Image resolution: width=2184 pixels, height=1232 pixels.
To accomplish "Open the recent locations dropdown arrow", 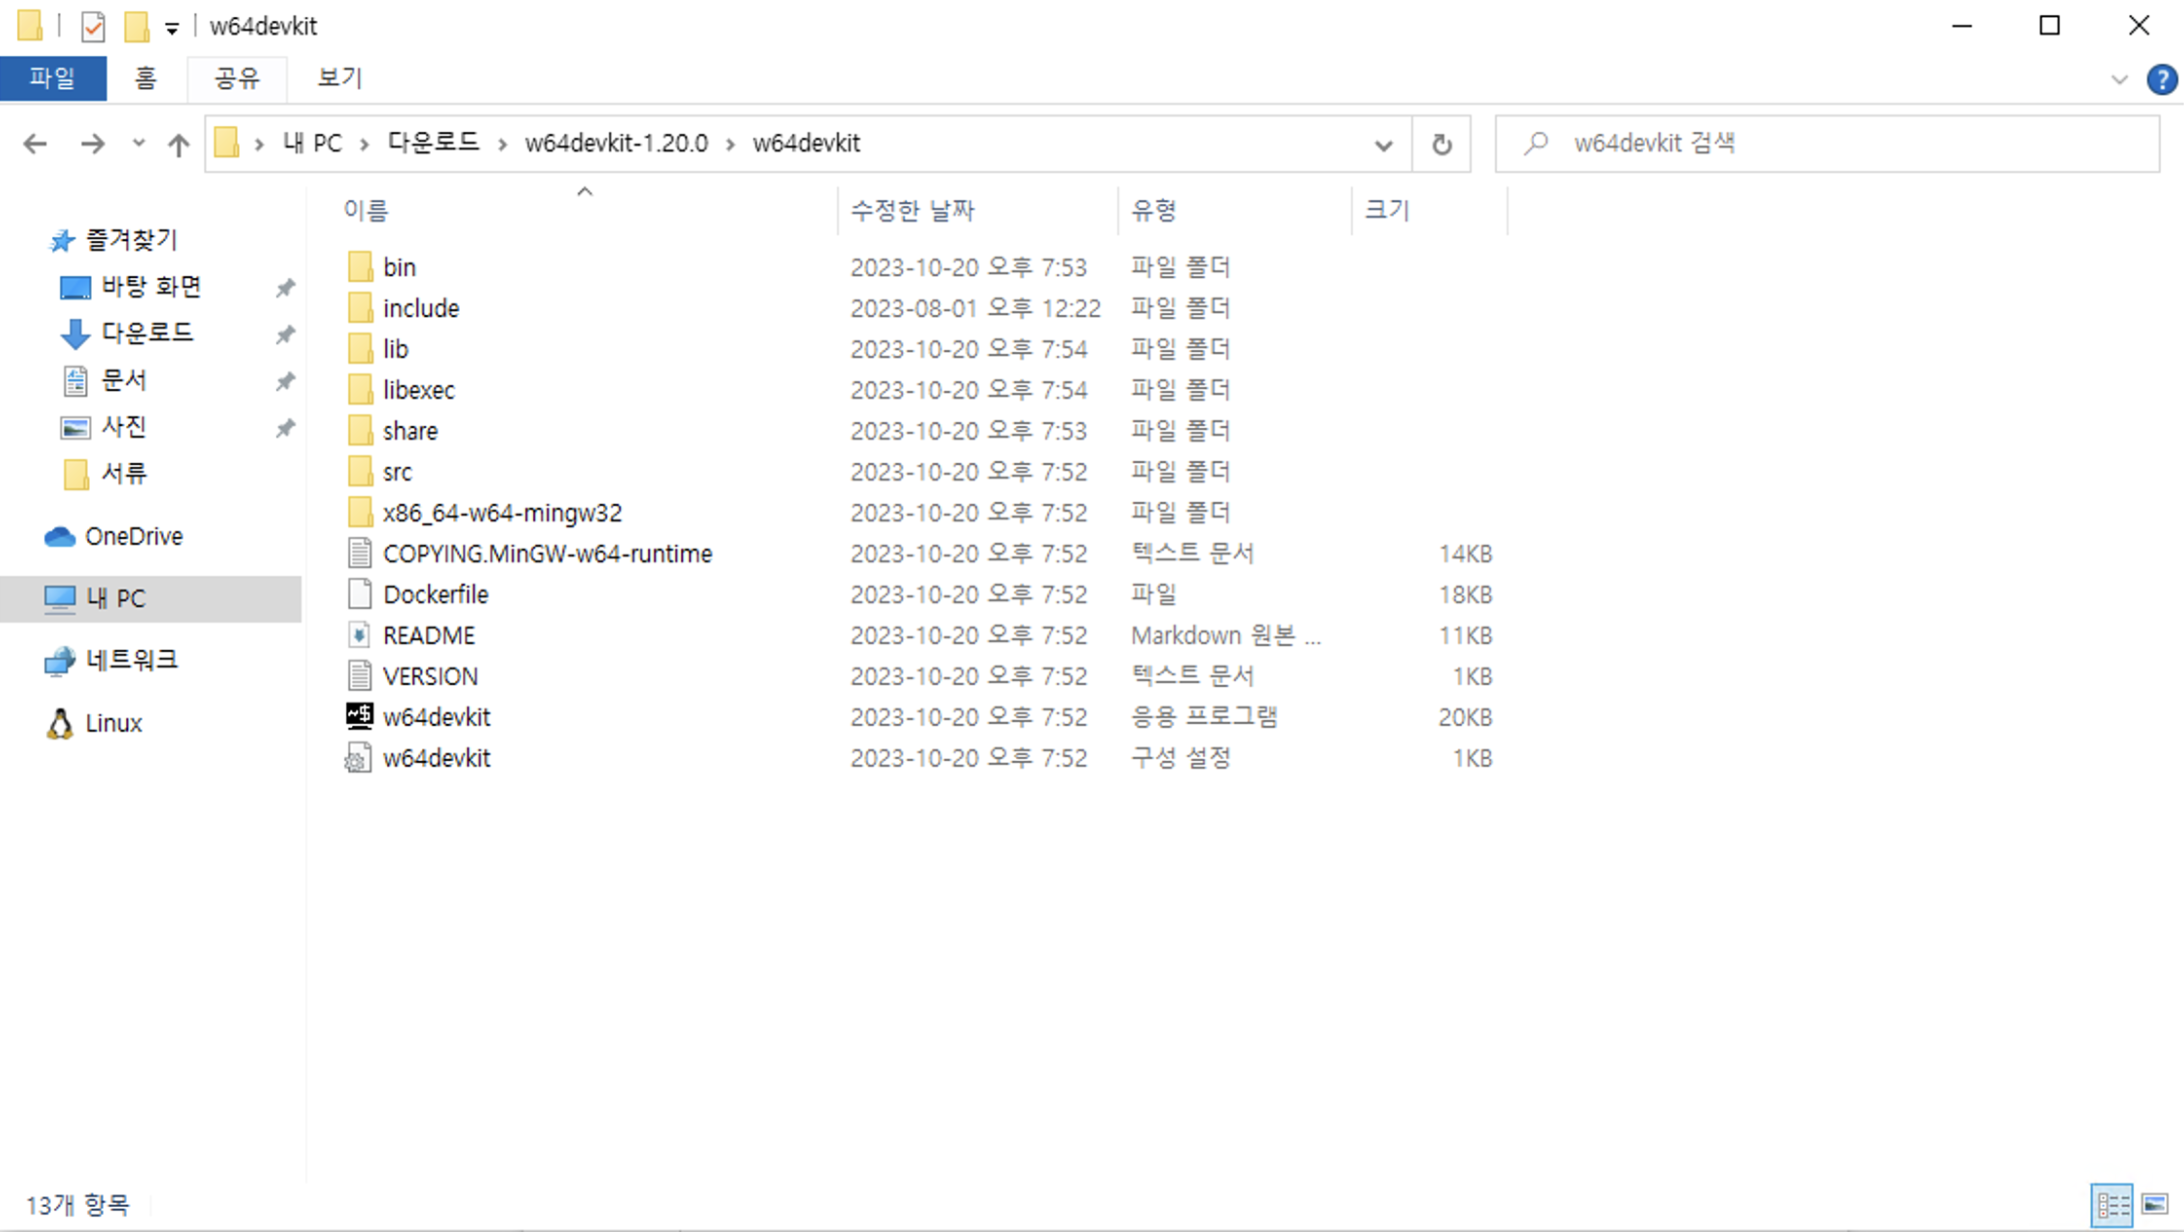I will pos(138,144).
